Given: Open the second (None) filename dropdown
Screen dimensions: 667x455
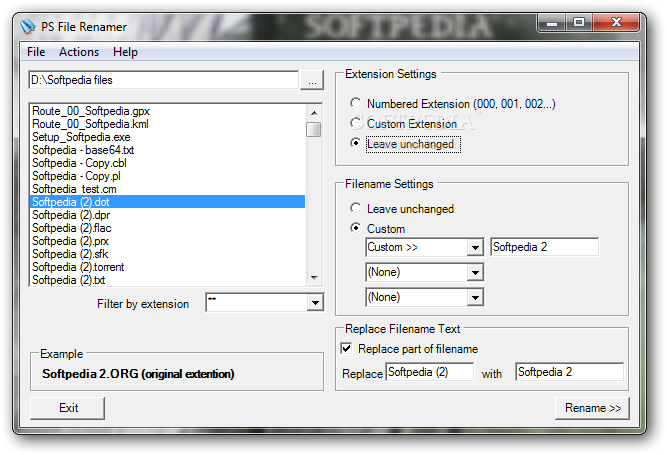Looking at the screenshot, I should click(475, 273).
